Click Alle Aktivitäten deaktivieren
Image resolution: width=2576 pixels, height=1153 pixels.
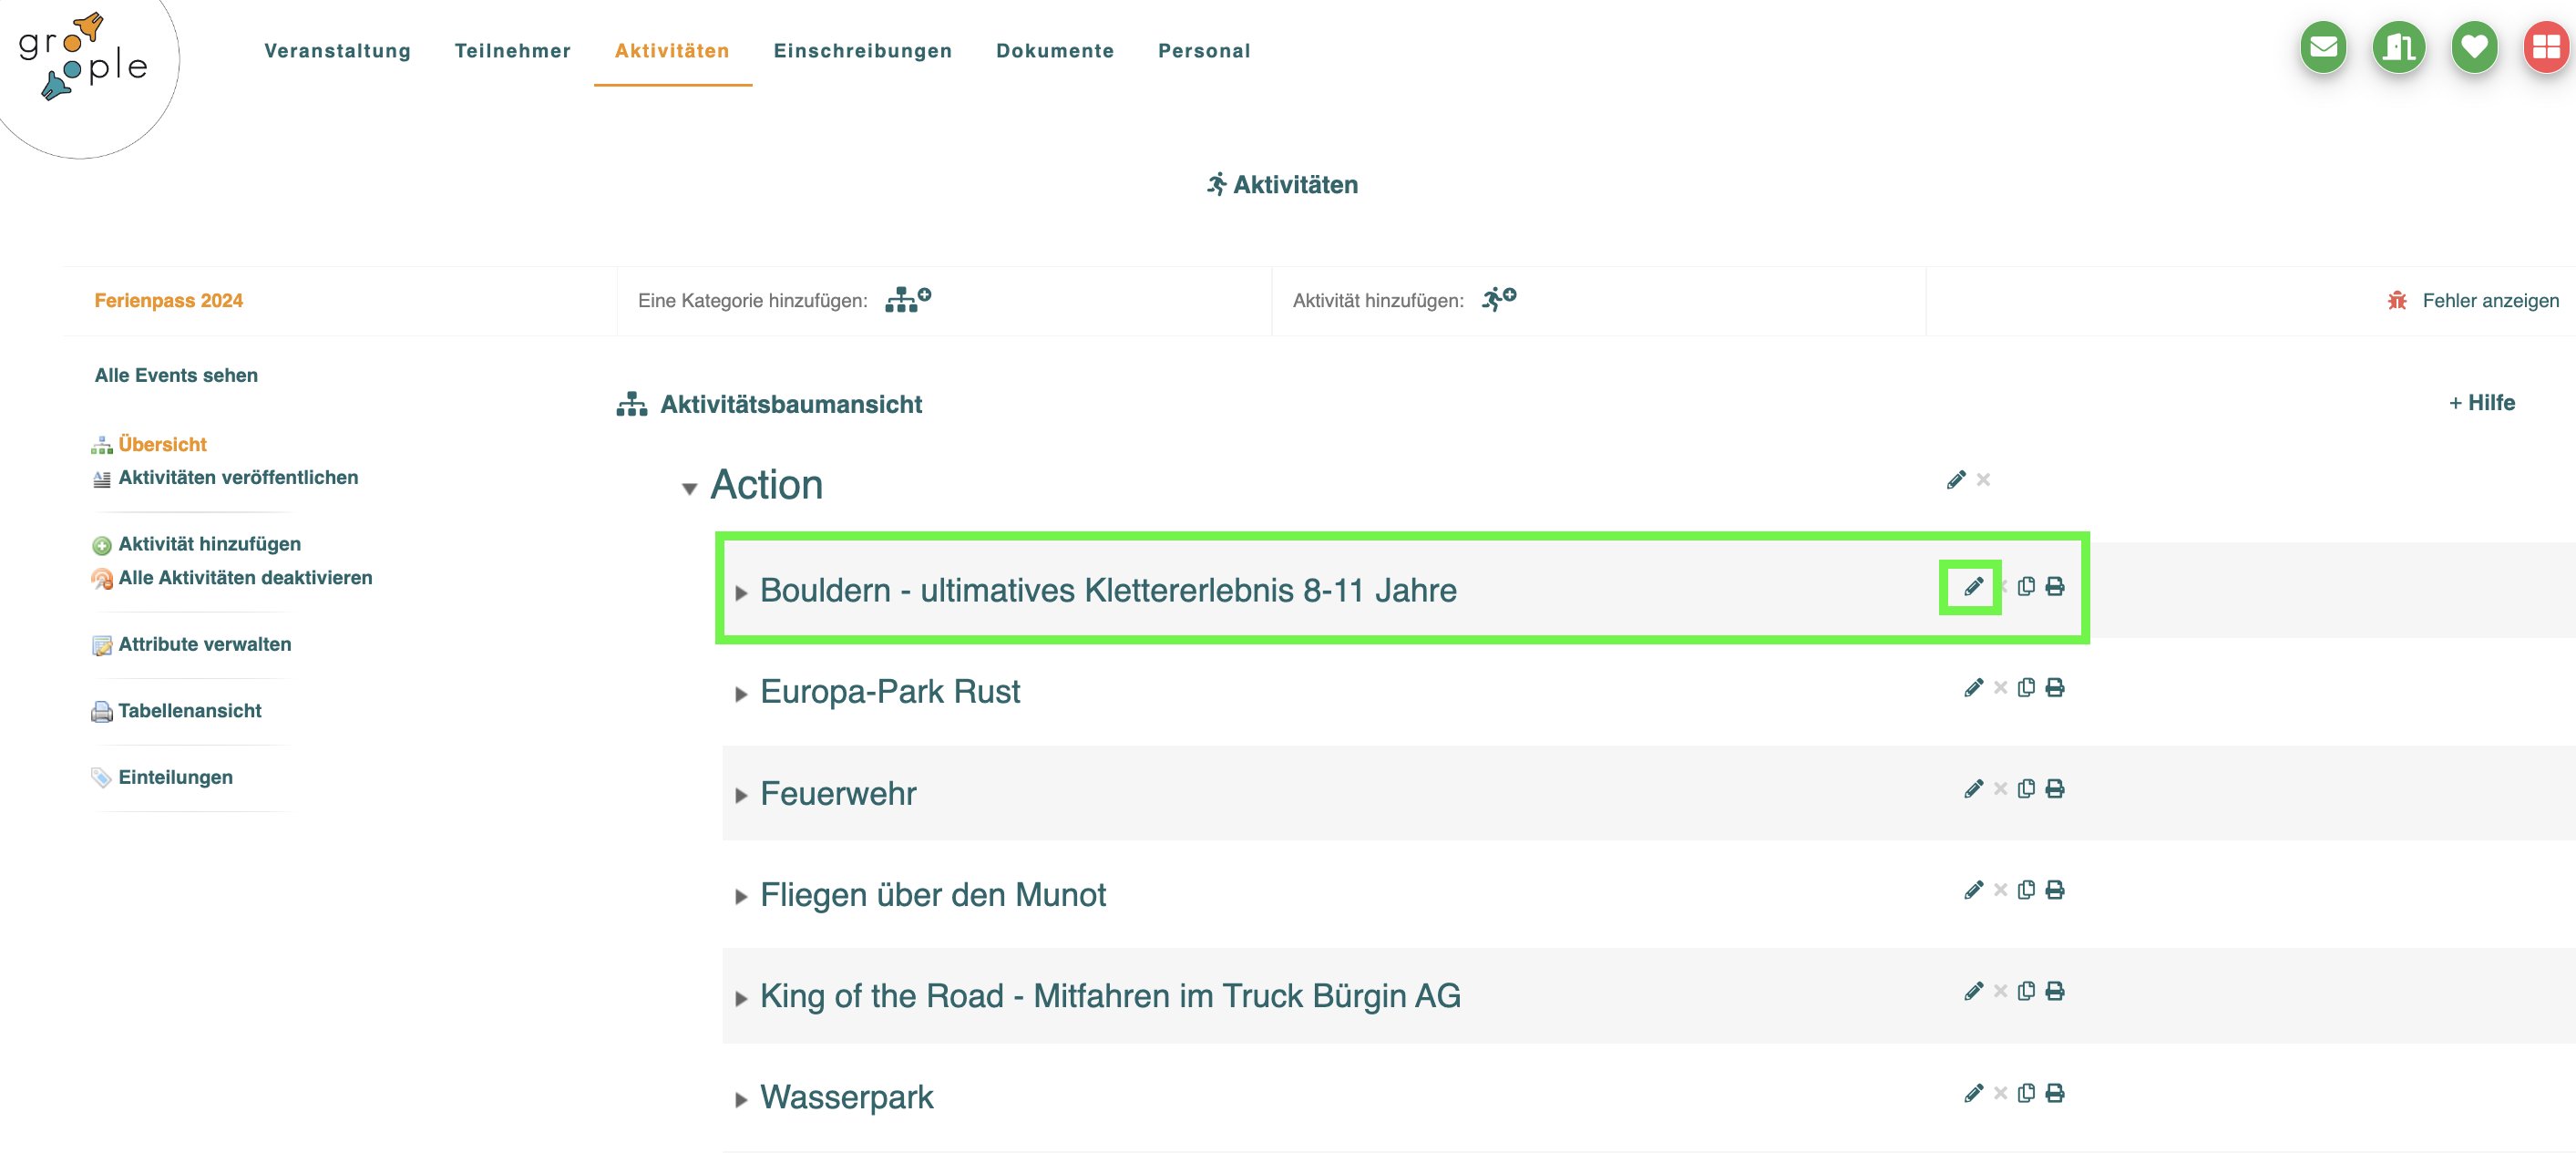click(245, 578)
